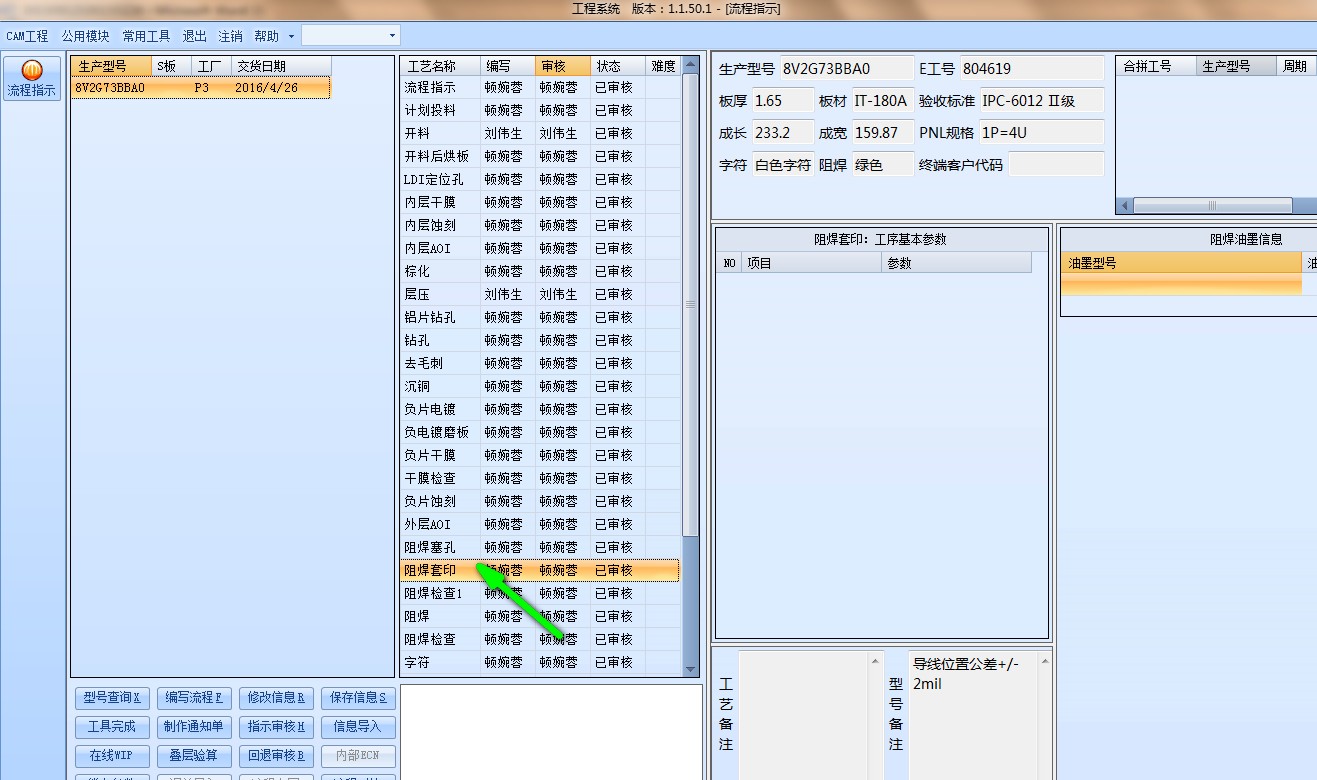Click the 参数 column header in parameter table
The width and height of the screenshot is (1317, 780).
point(957,263)
